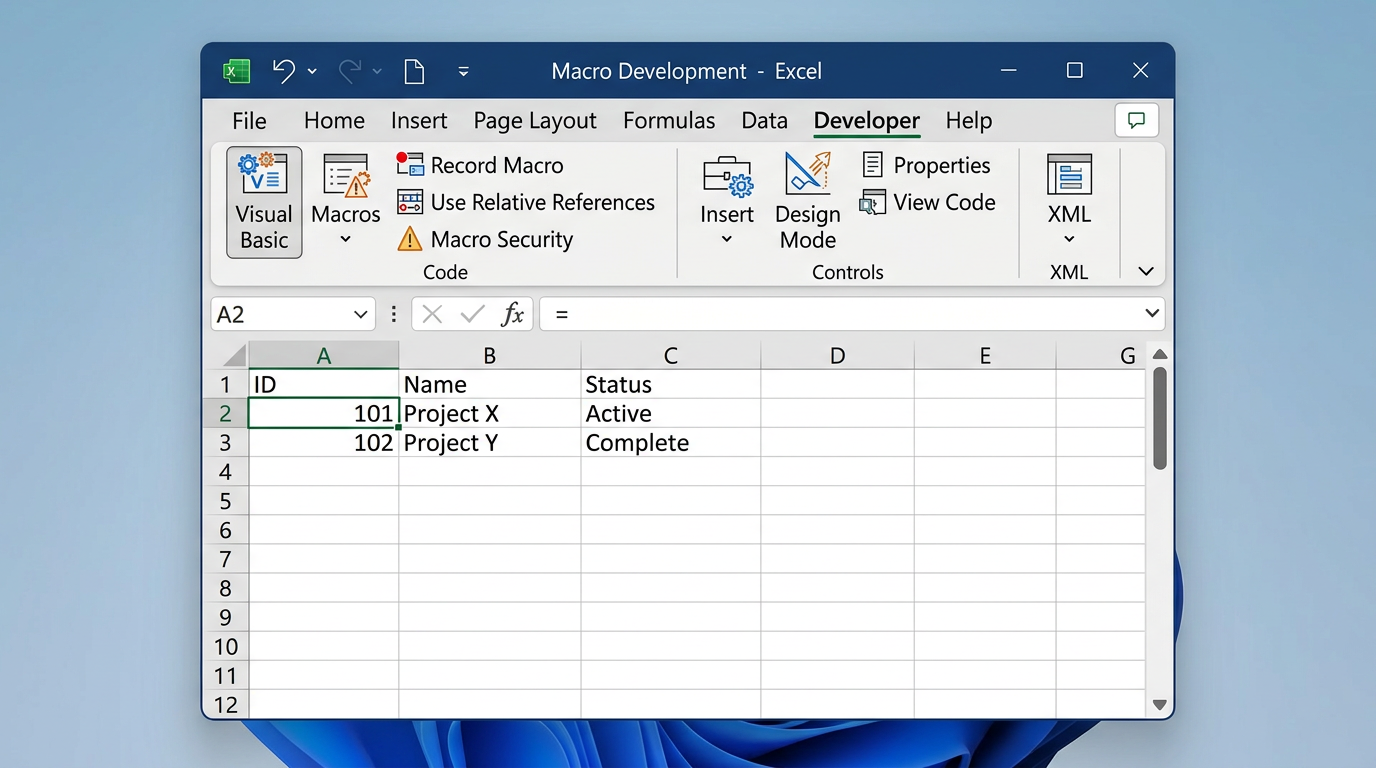
Task: Toggle Use Relative References
Action: tap(526, 203)
